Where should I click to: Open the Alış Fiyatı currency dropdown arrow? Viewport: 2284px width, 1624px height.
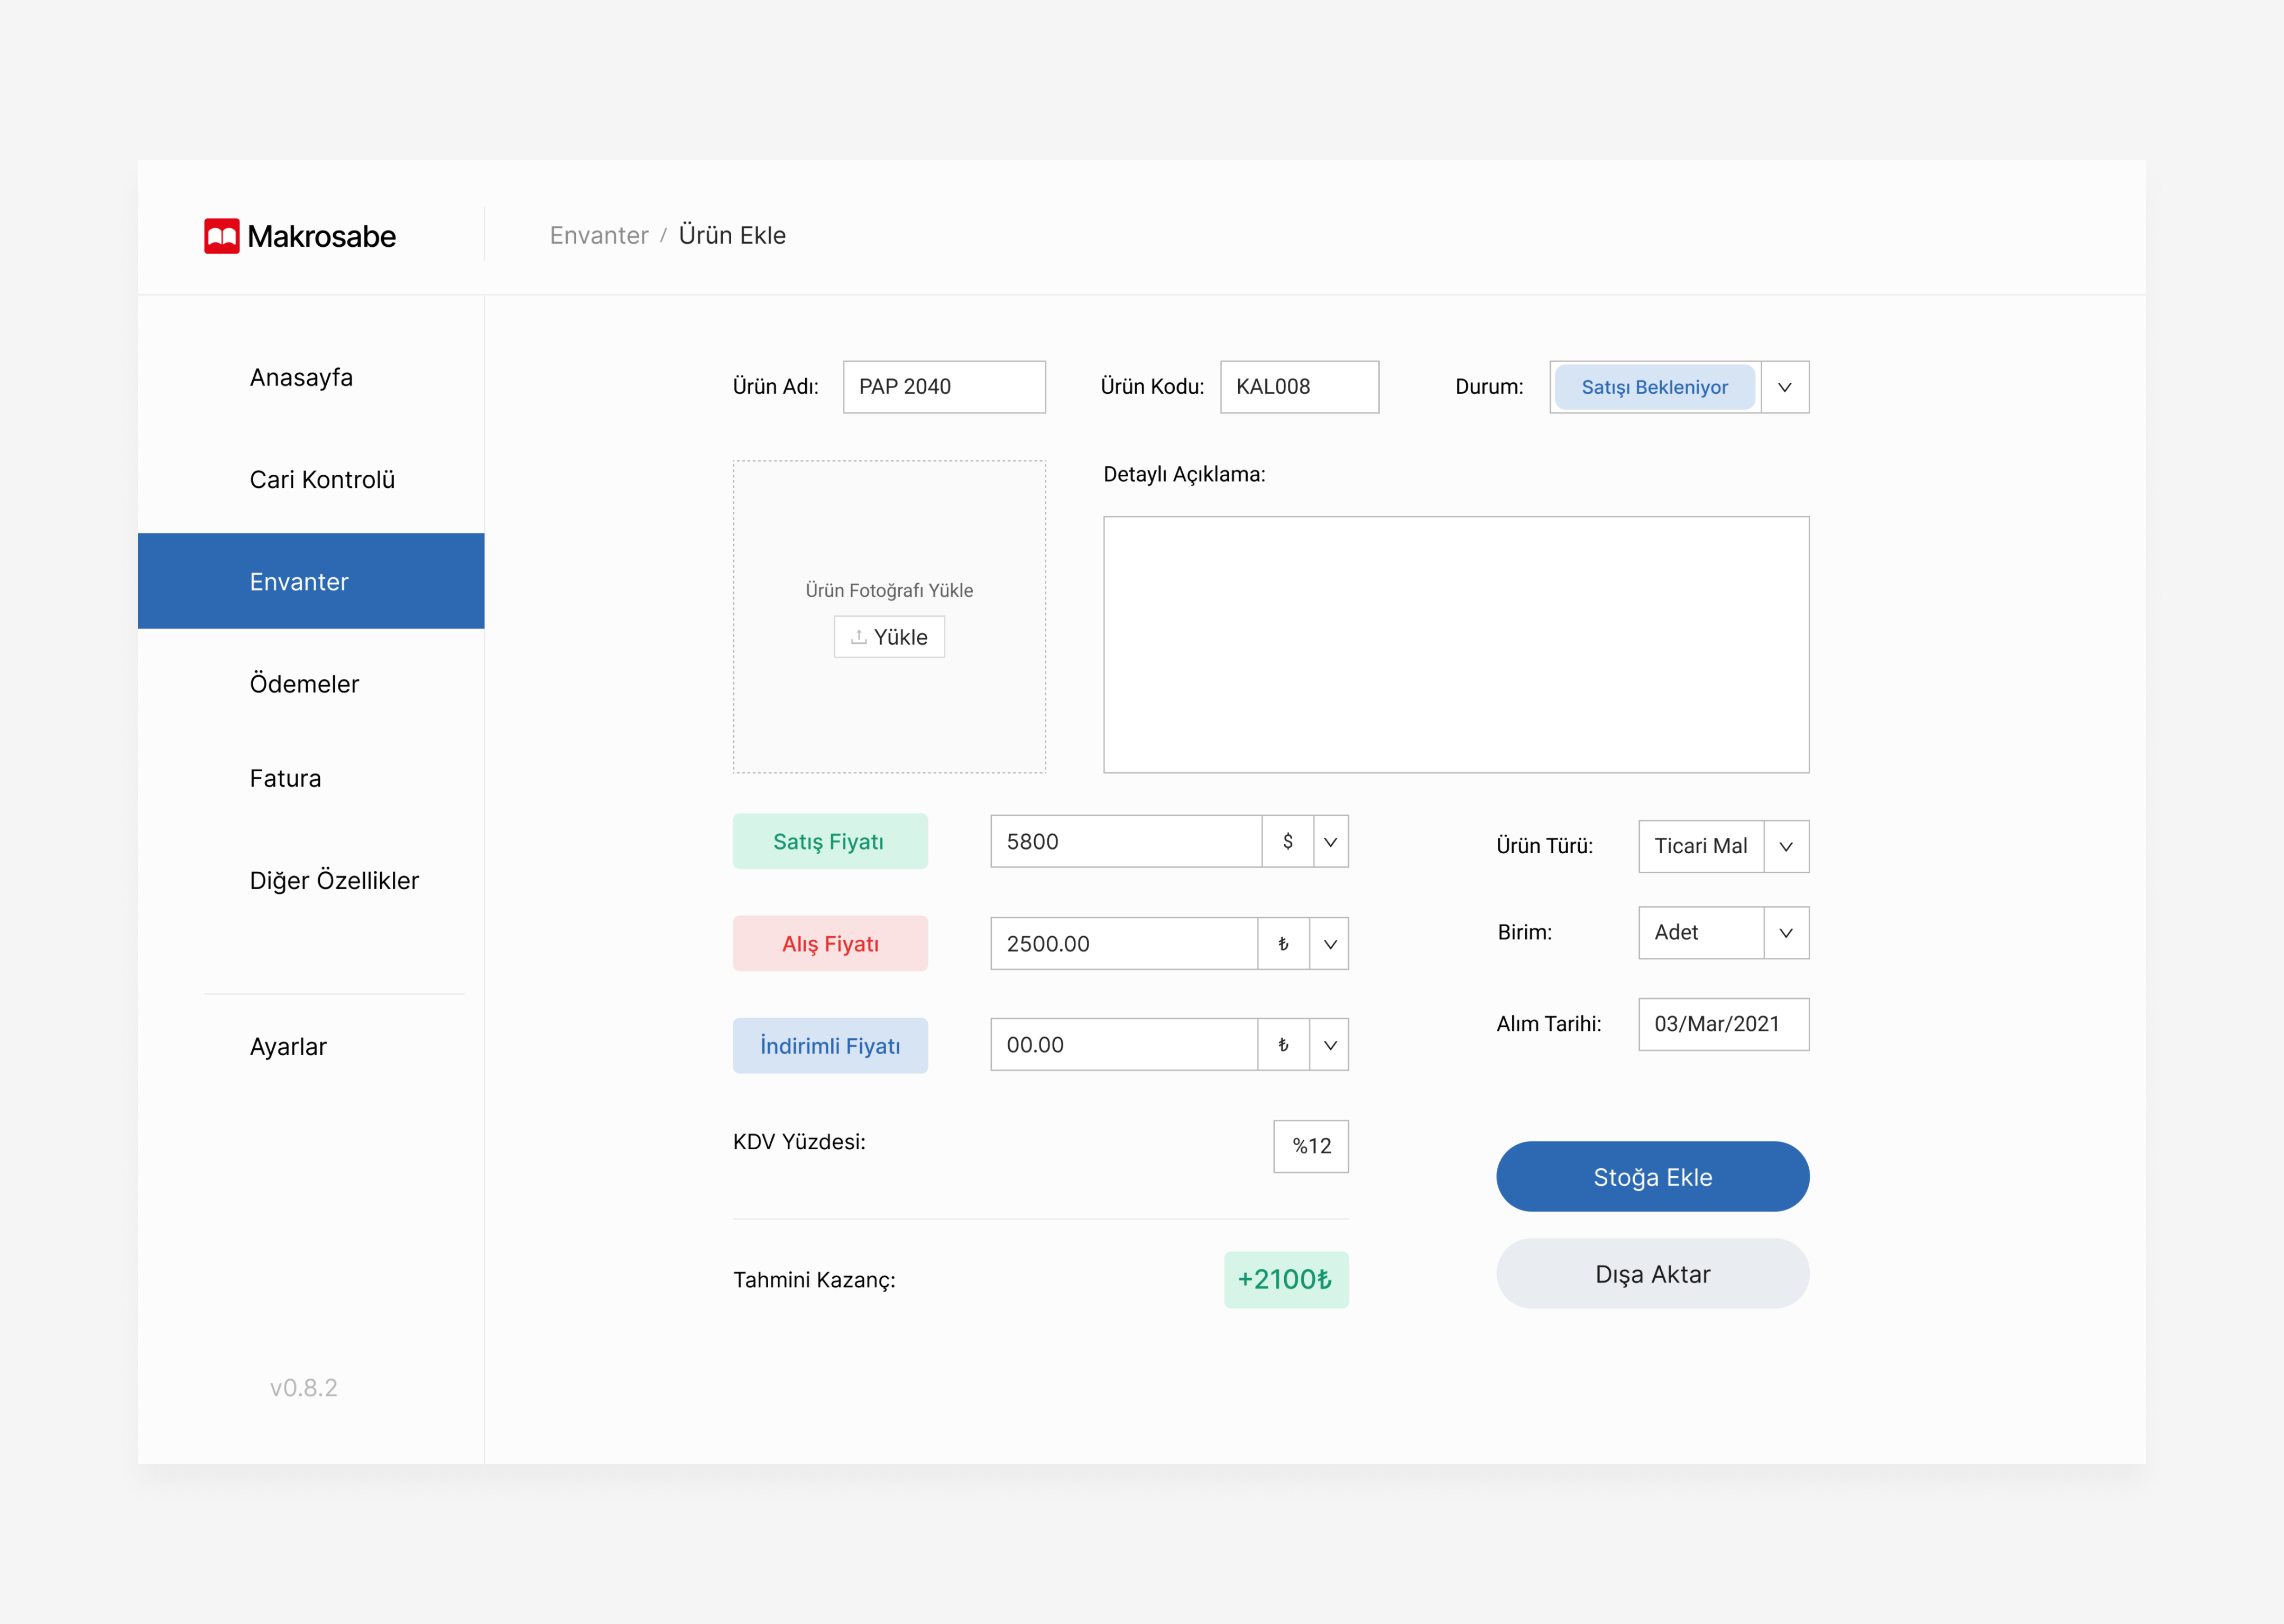(1330, 944)
